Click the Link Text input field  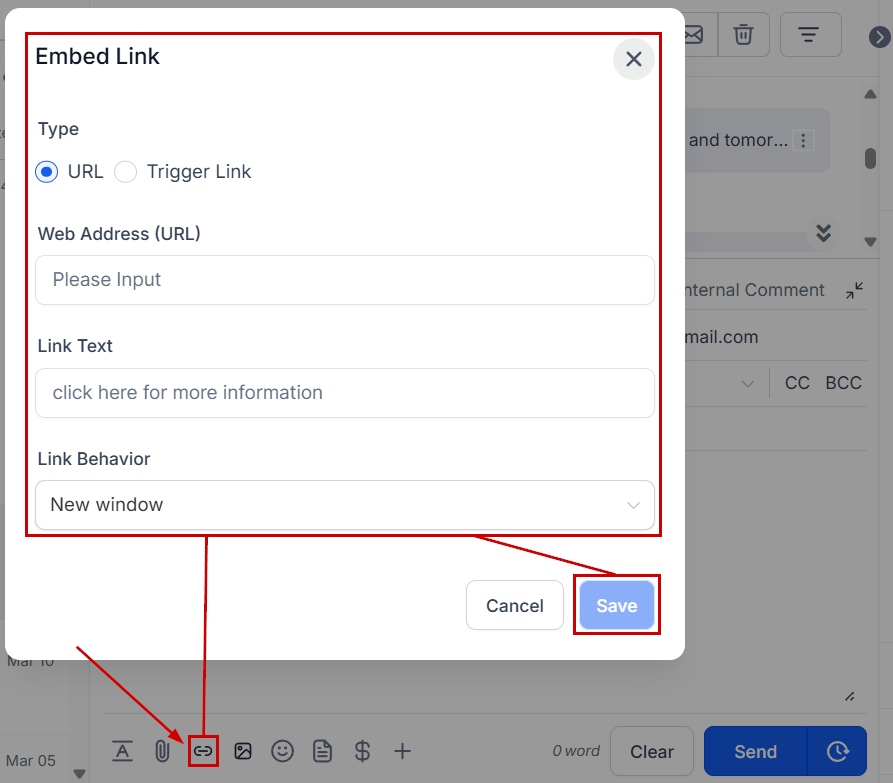coord(345,392)
